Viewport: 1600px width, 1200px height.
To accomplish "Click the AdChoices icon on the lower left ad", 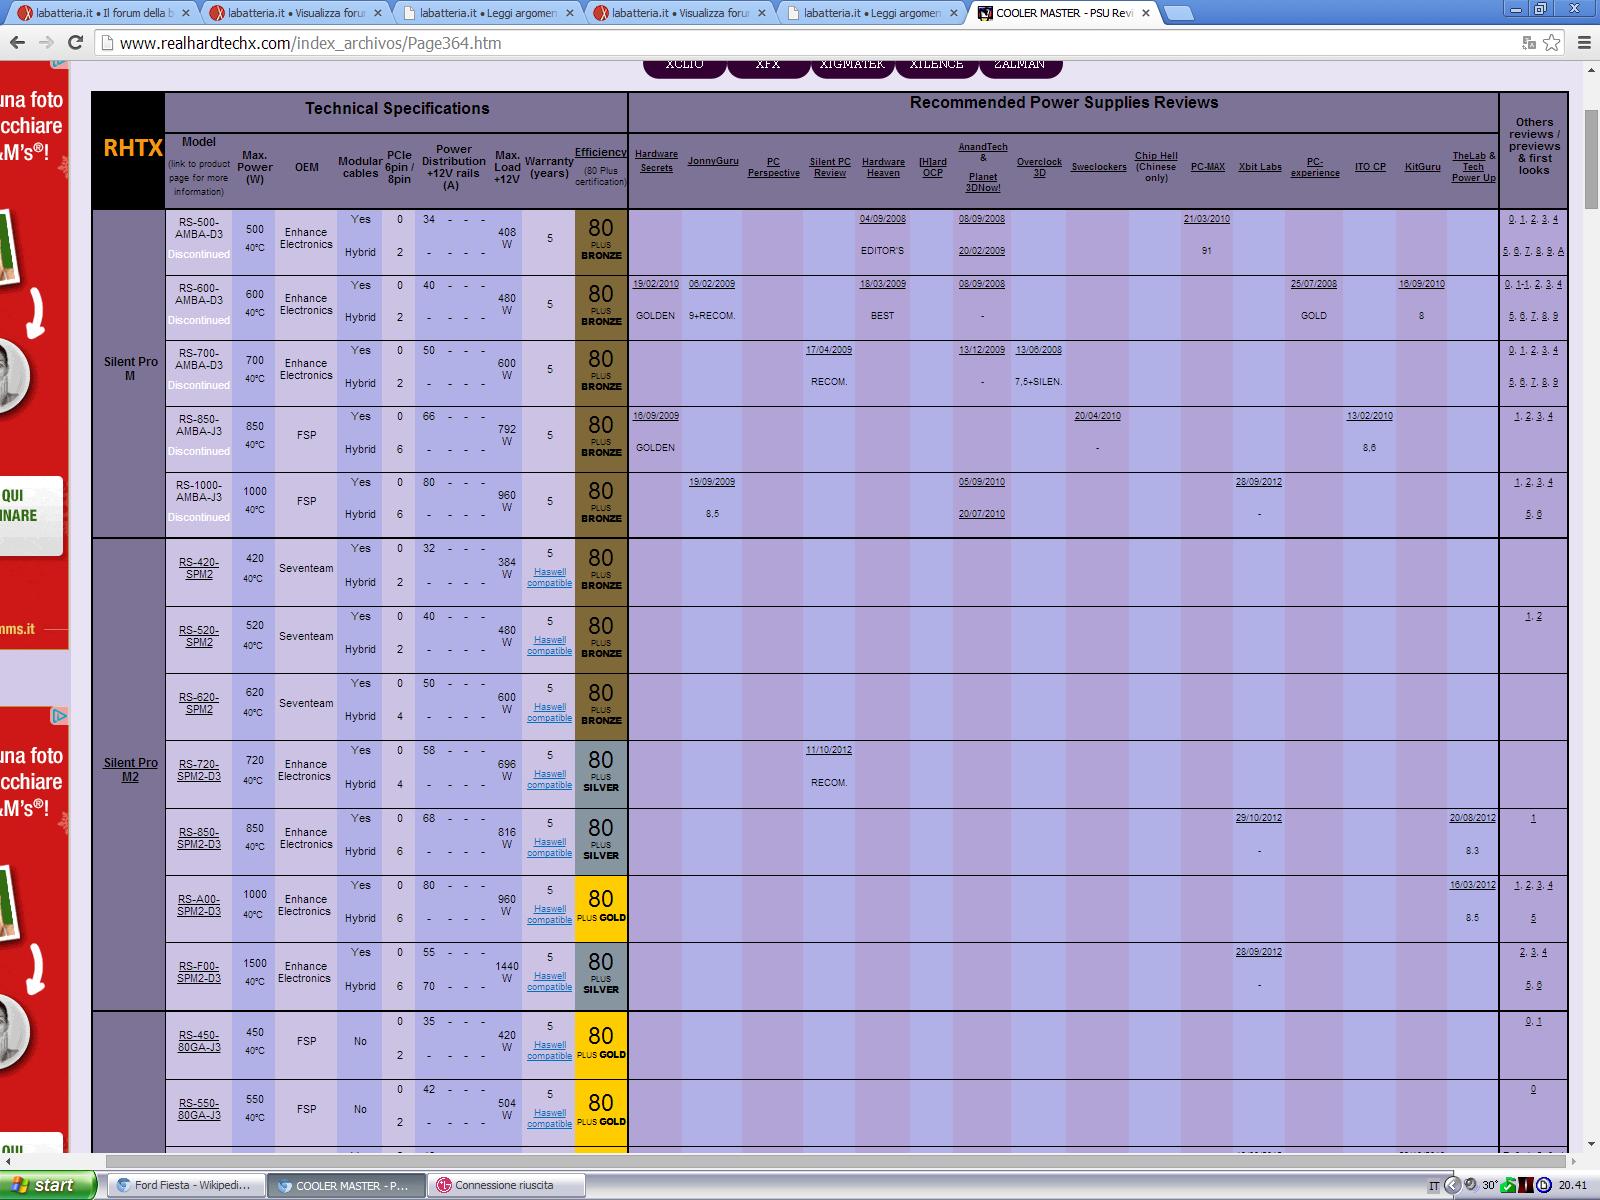I will (59, 715).
